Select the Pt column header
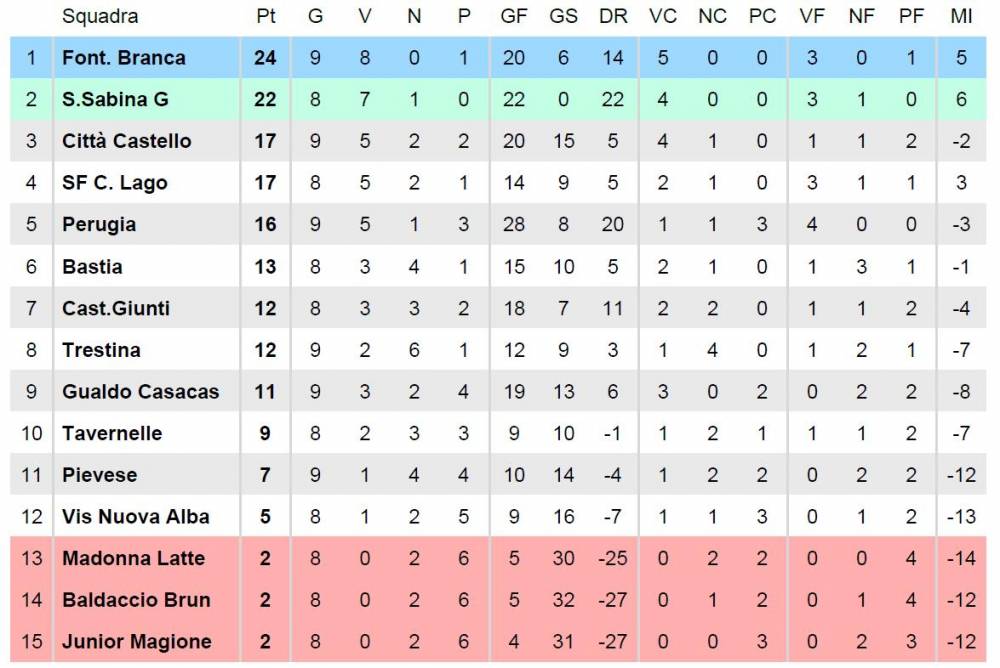The image size is (1000, 668). [x=265, y=17]
